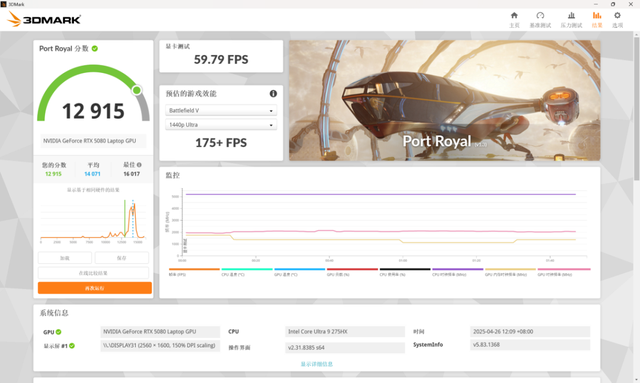Image resolution: width=640 pixels, height=383 pixels.
Task: Open the Home page icon
Action: (x=514, y=16)
